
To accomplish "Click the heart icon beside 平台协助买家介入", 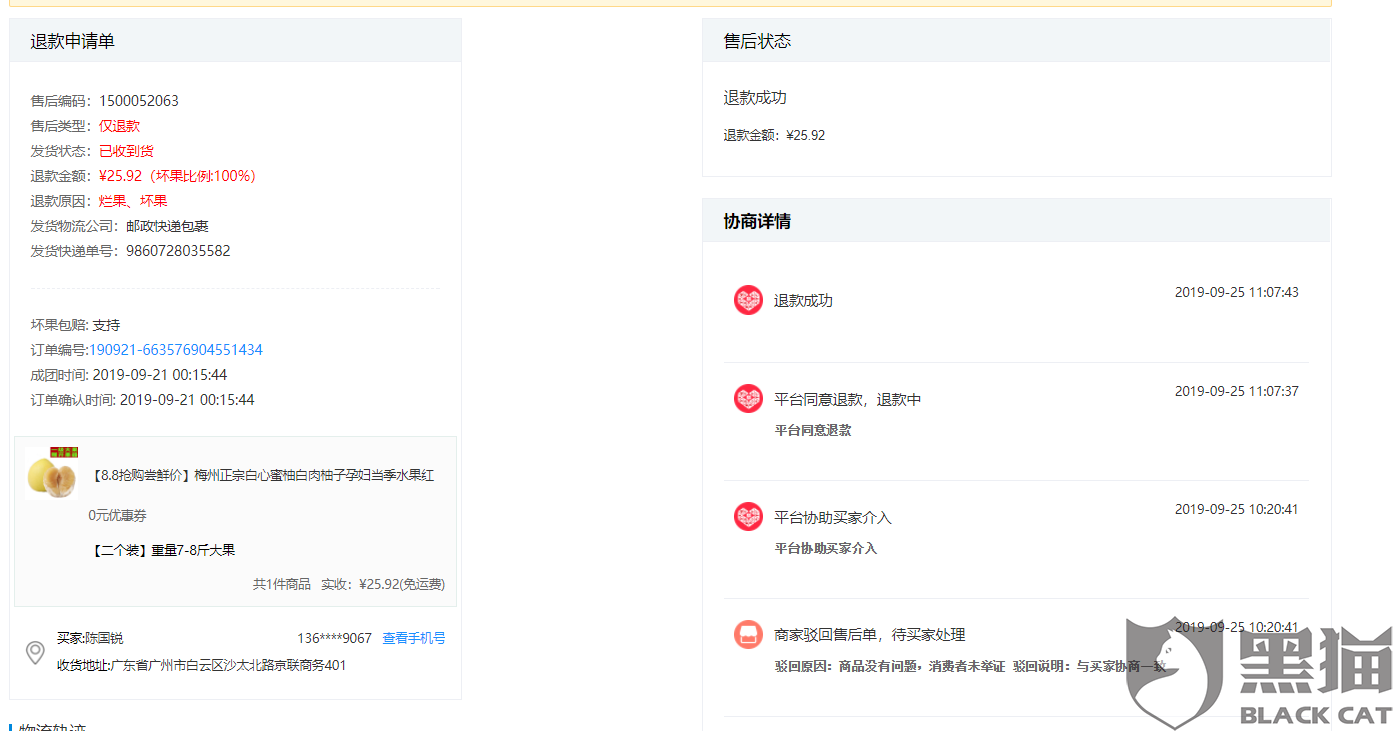I will [x=748, y=516].
